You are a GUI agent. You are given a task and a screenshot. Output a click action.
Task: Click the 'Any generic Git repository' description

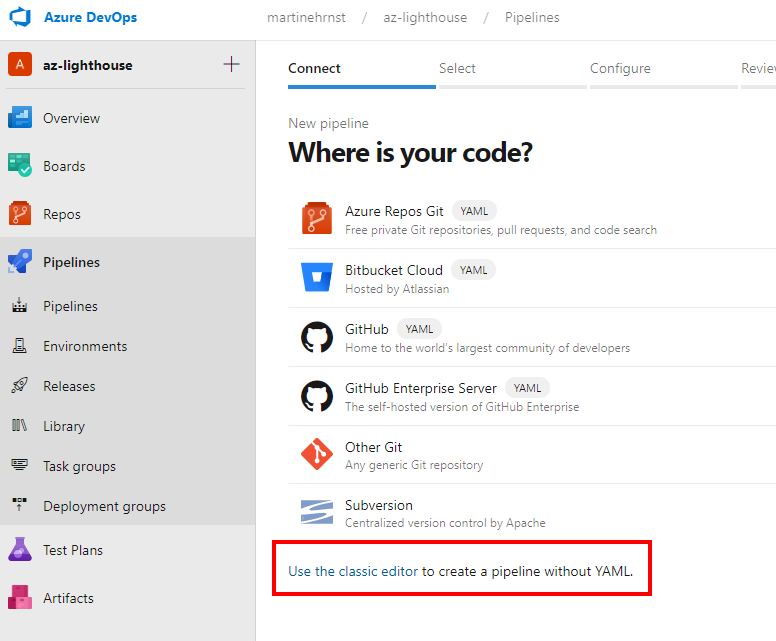[x=414, y=465]
